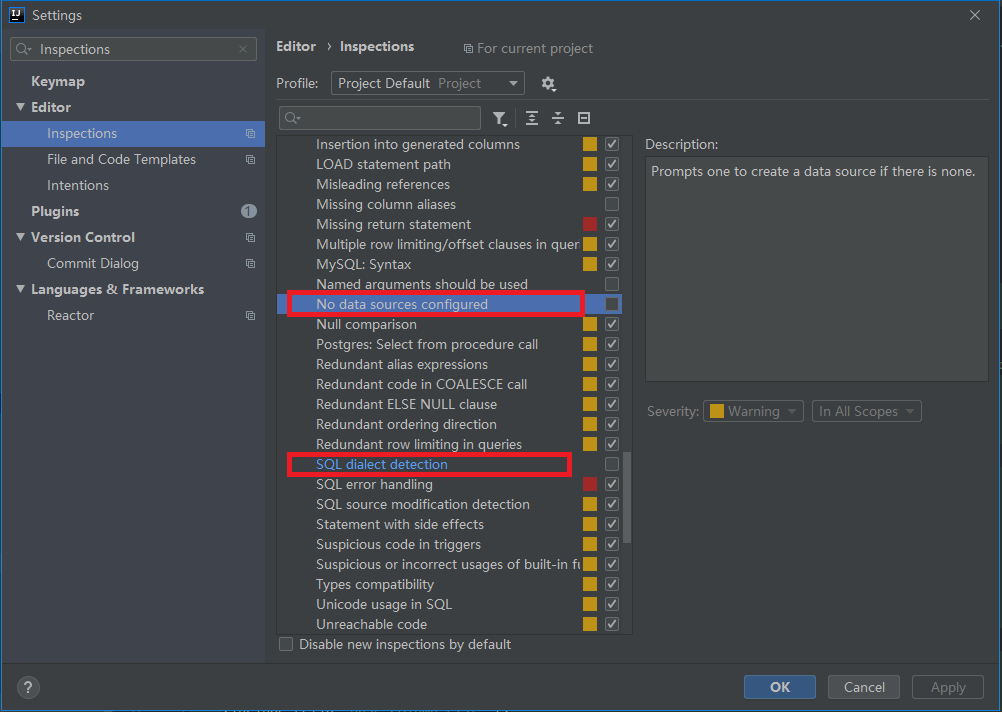
Task: Collapse the Languages & Frameworks section
Action: pos(20,289)
